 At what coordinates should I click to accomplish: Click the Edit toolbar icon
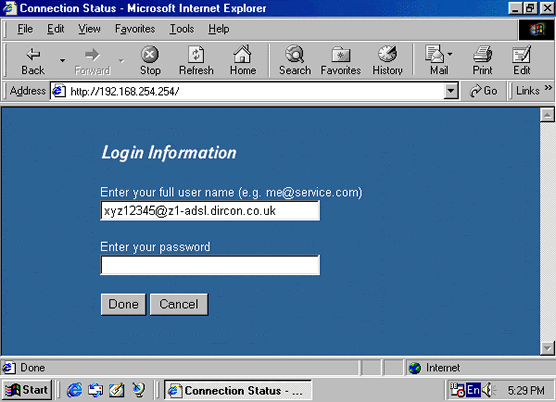[522, 61]
